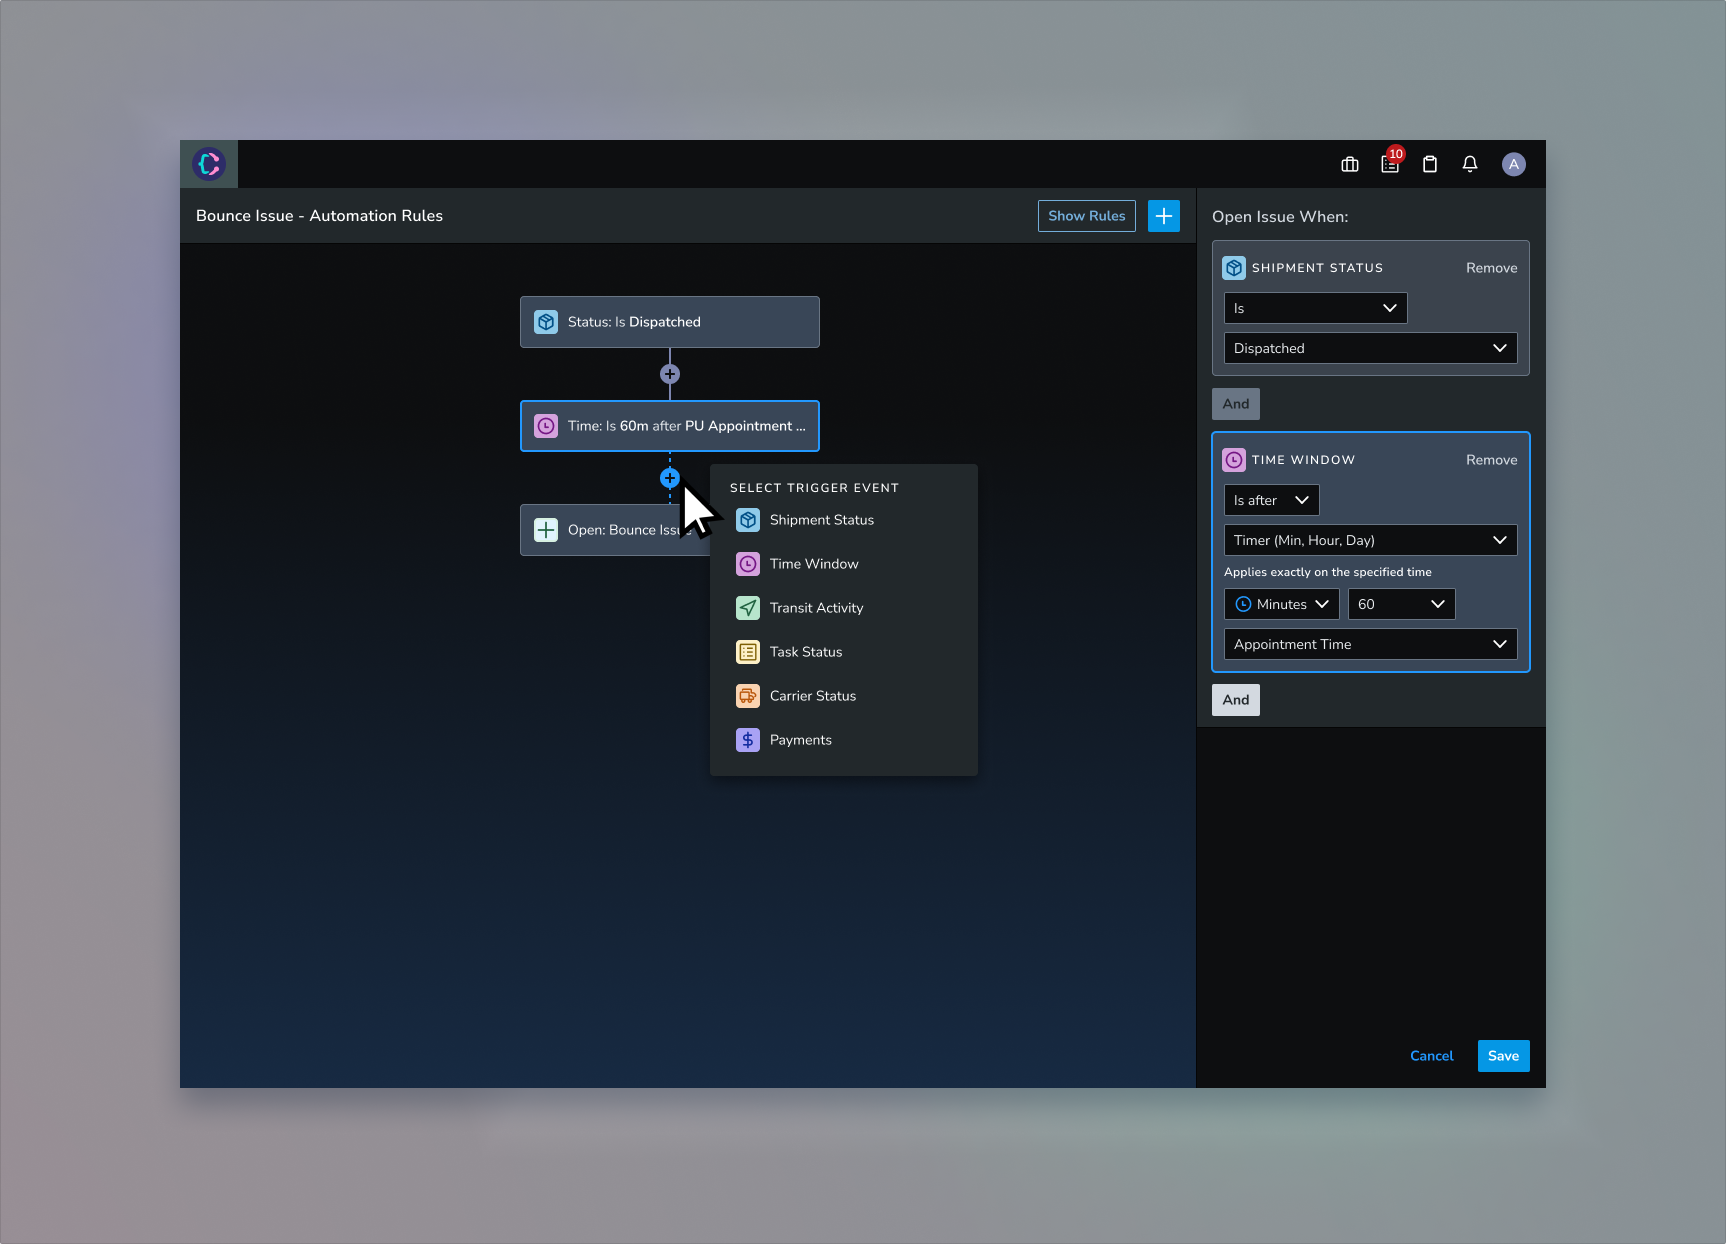Viewport: 1726px width, 1244px height.
Task: Select Task Status from the trigger event menu
Action: point(804,651)
